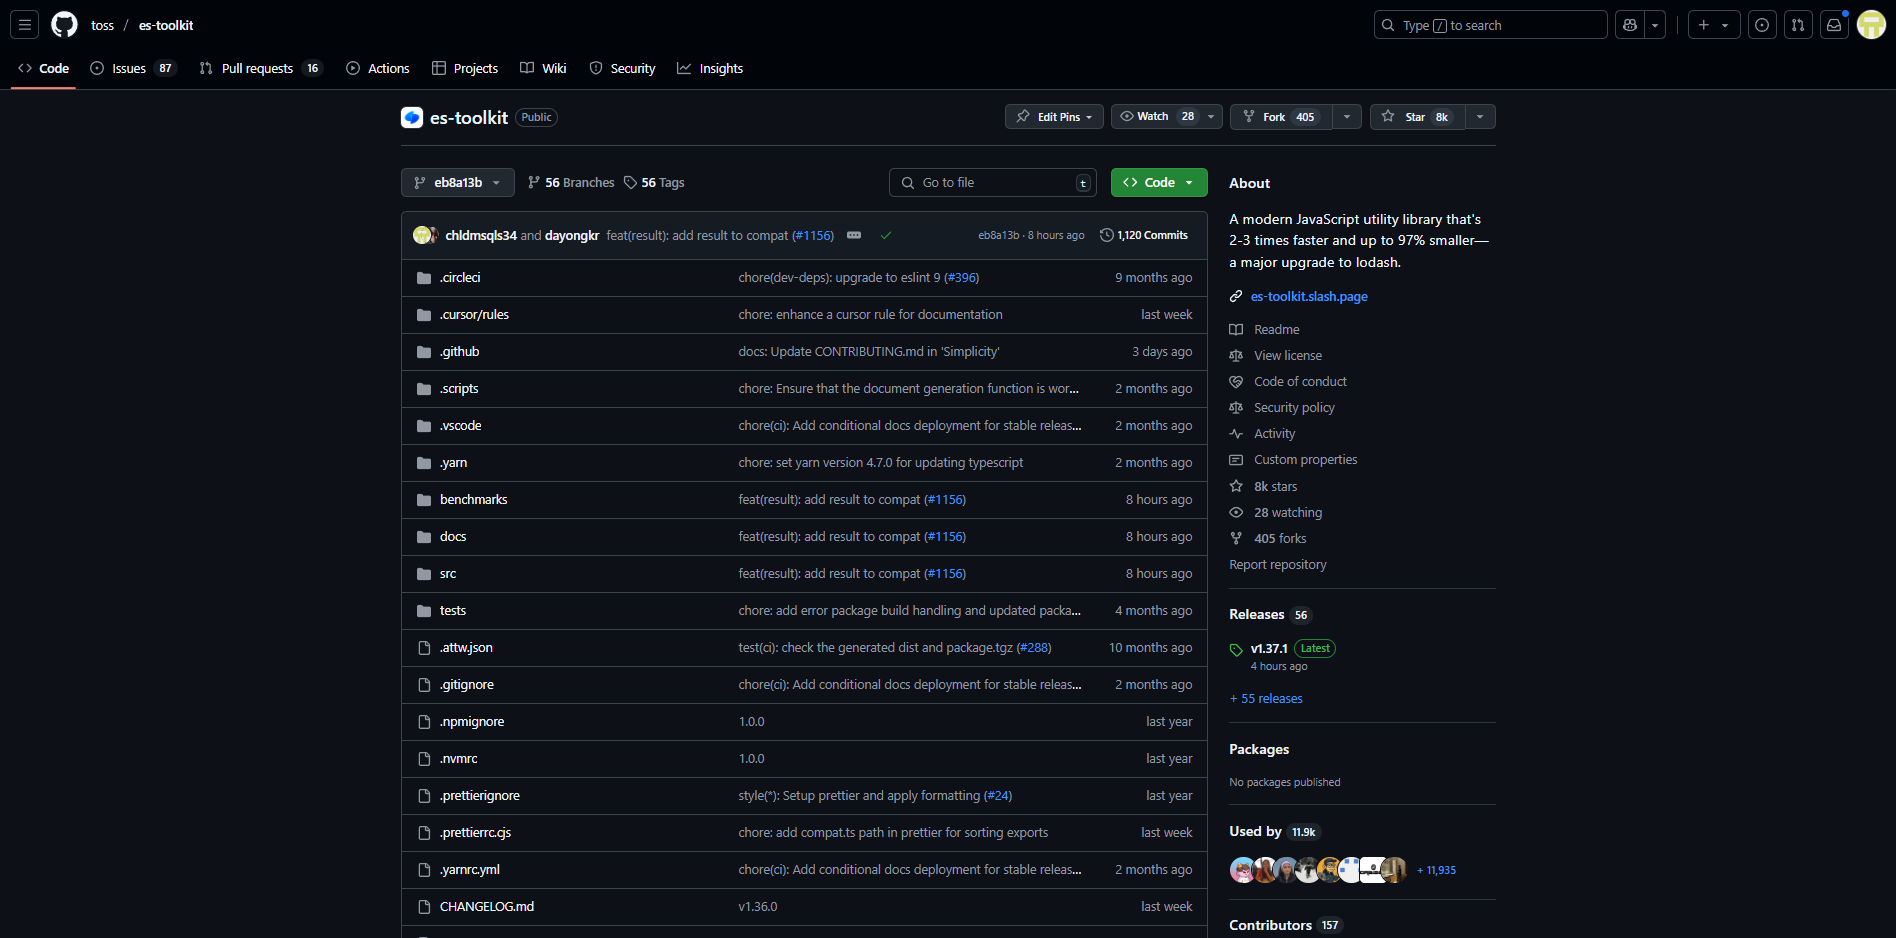Image resolution: width=1896 pixels, height=938 pixels.
Task: Click the Go to file search field
Action: coord(993,183)
